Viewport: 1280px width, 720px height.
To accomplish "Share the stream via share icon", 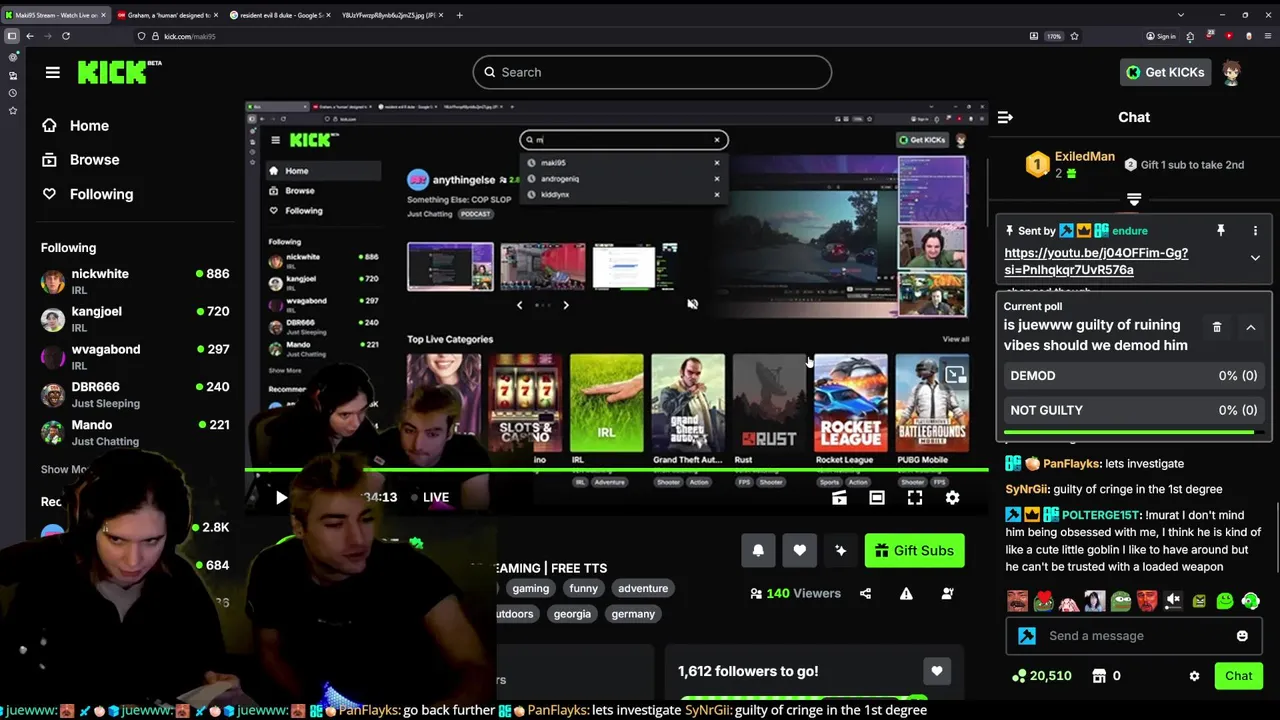I will click(865, 594).
